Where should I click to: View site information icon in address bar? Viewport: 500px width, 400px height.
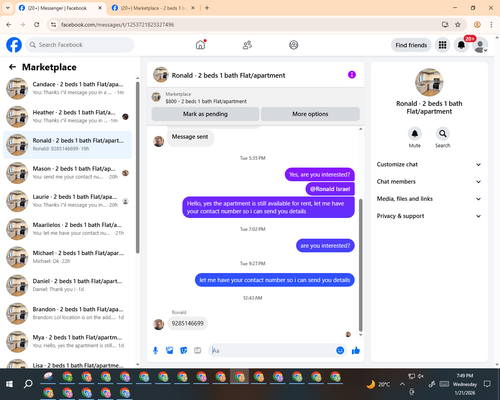(53, 24)
